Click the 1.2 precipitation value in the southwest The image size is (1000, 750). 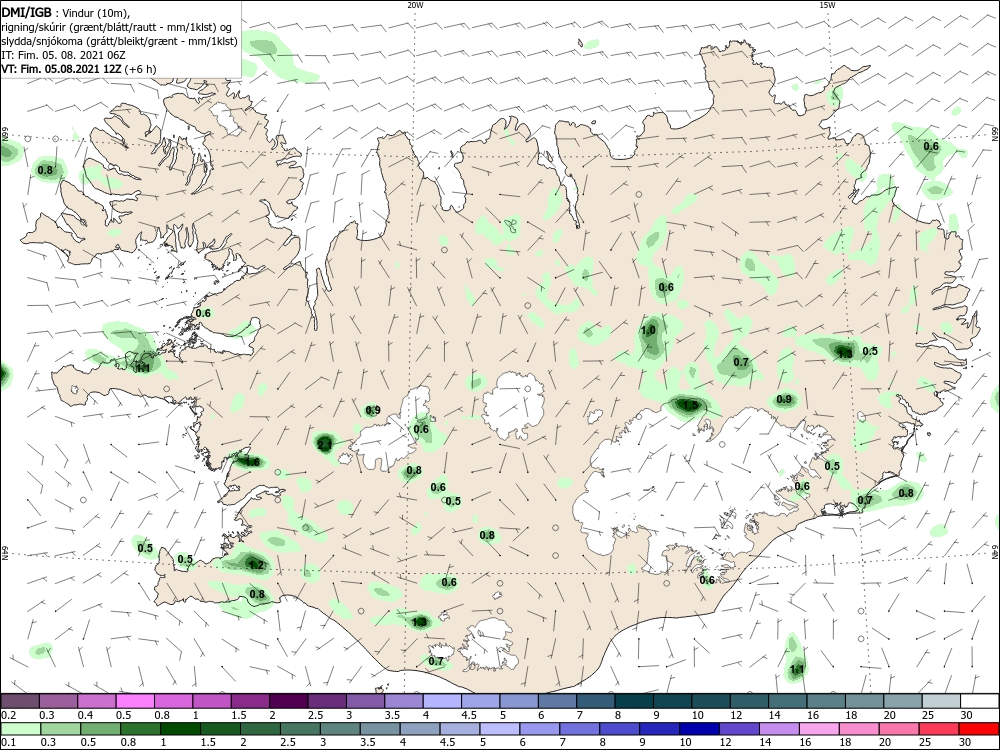[x=256, y=565]
